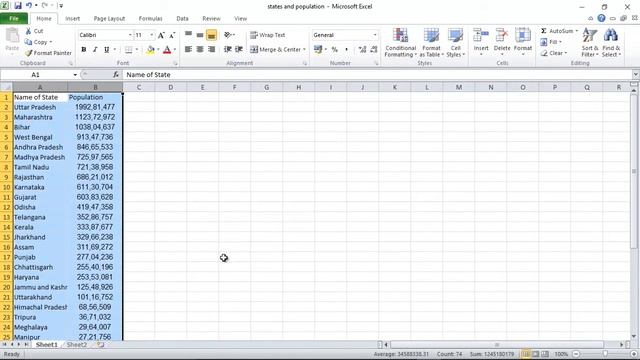Switch to the Review tab

[211, 18]
